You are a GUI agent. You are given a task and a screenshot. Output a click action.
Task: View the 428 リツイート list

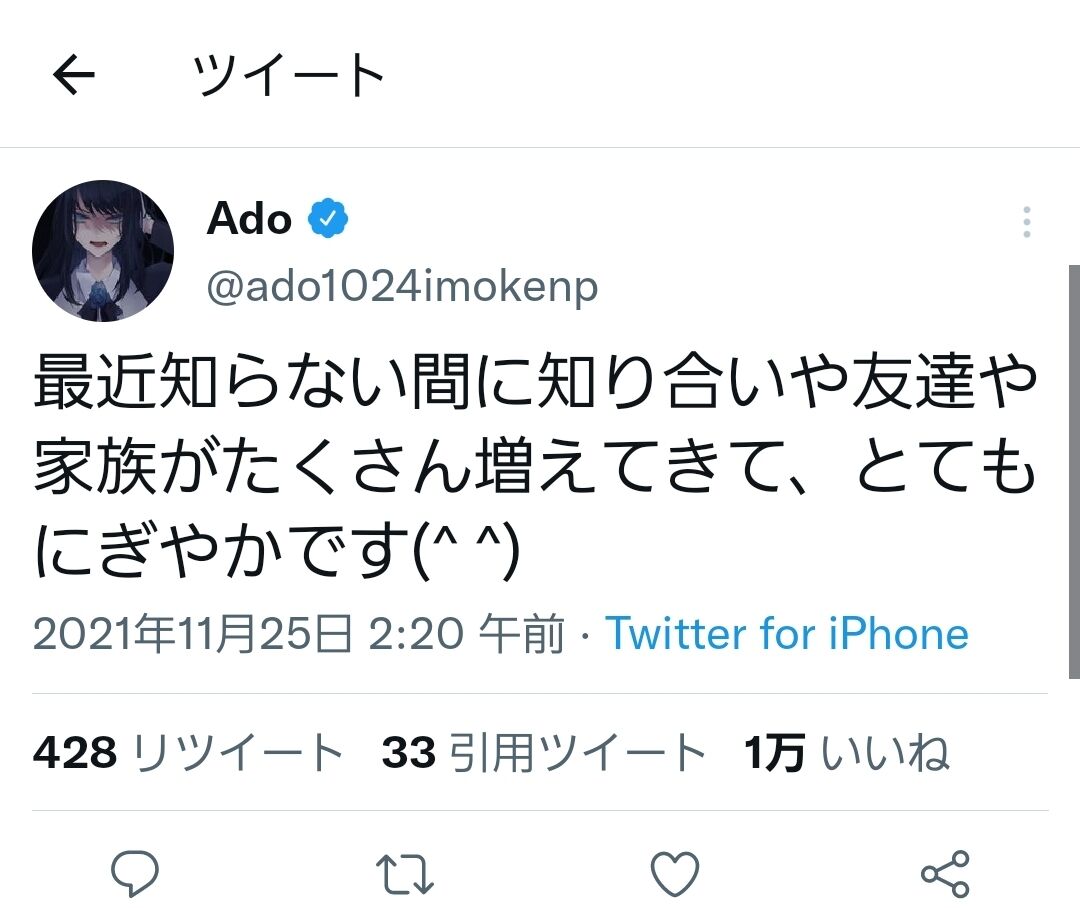coord(188,752)
